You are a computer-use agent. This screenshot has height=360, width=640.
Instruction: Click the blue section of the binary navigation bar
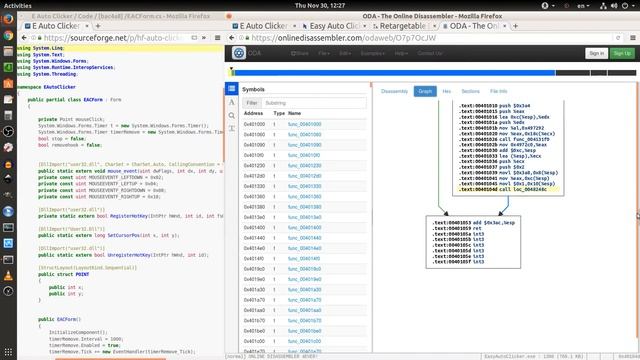(x=394, y=73)
